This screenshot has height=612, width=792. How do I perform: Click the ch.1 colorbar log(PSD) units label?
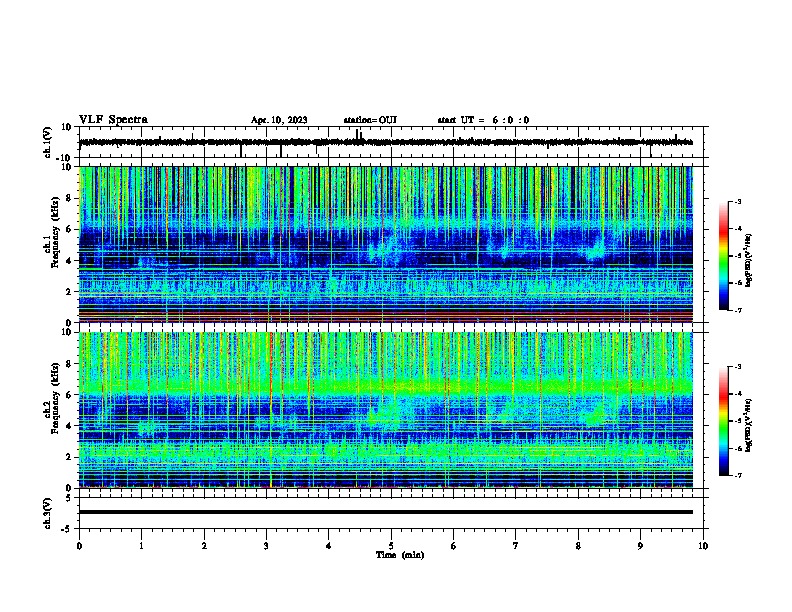tap(749, 260)
